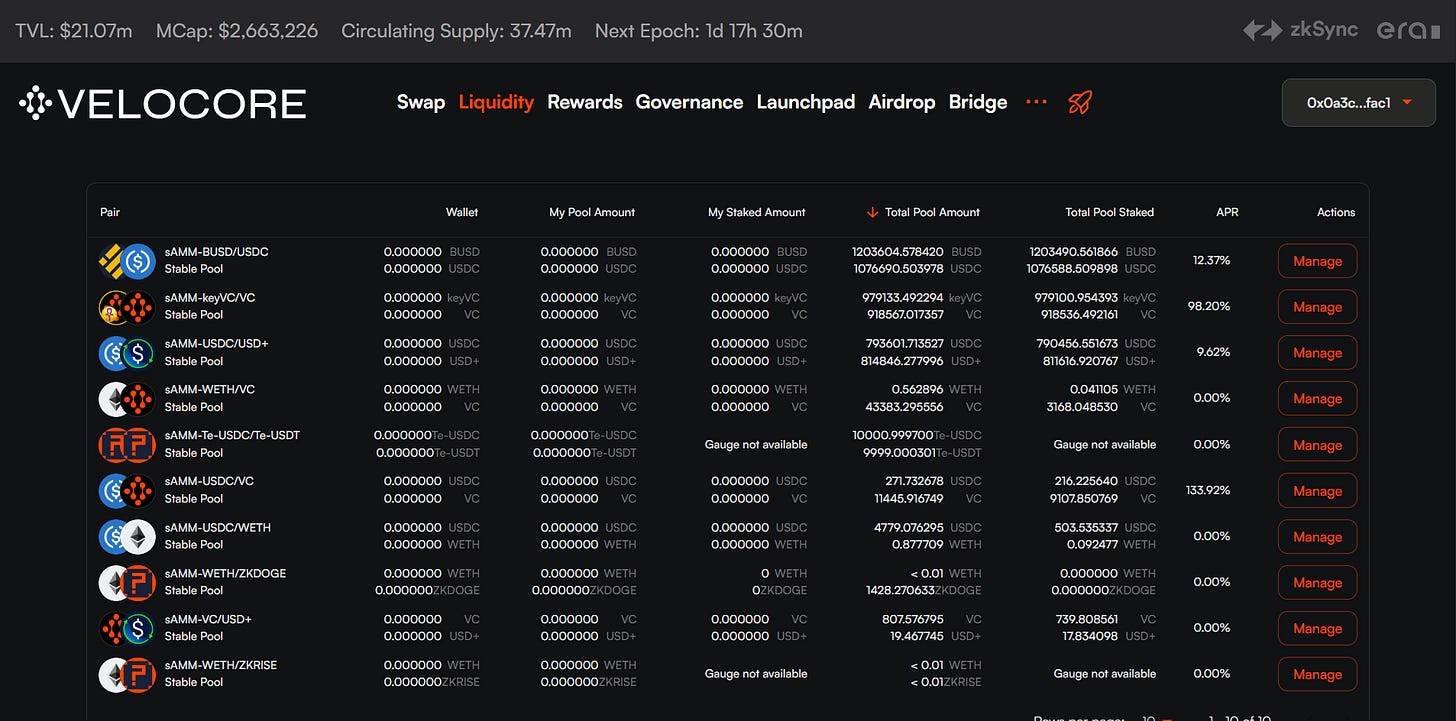Click sort arrow beside Total Pool Amount
This screenshot has width=1456, height=721.
(872, 212)
